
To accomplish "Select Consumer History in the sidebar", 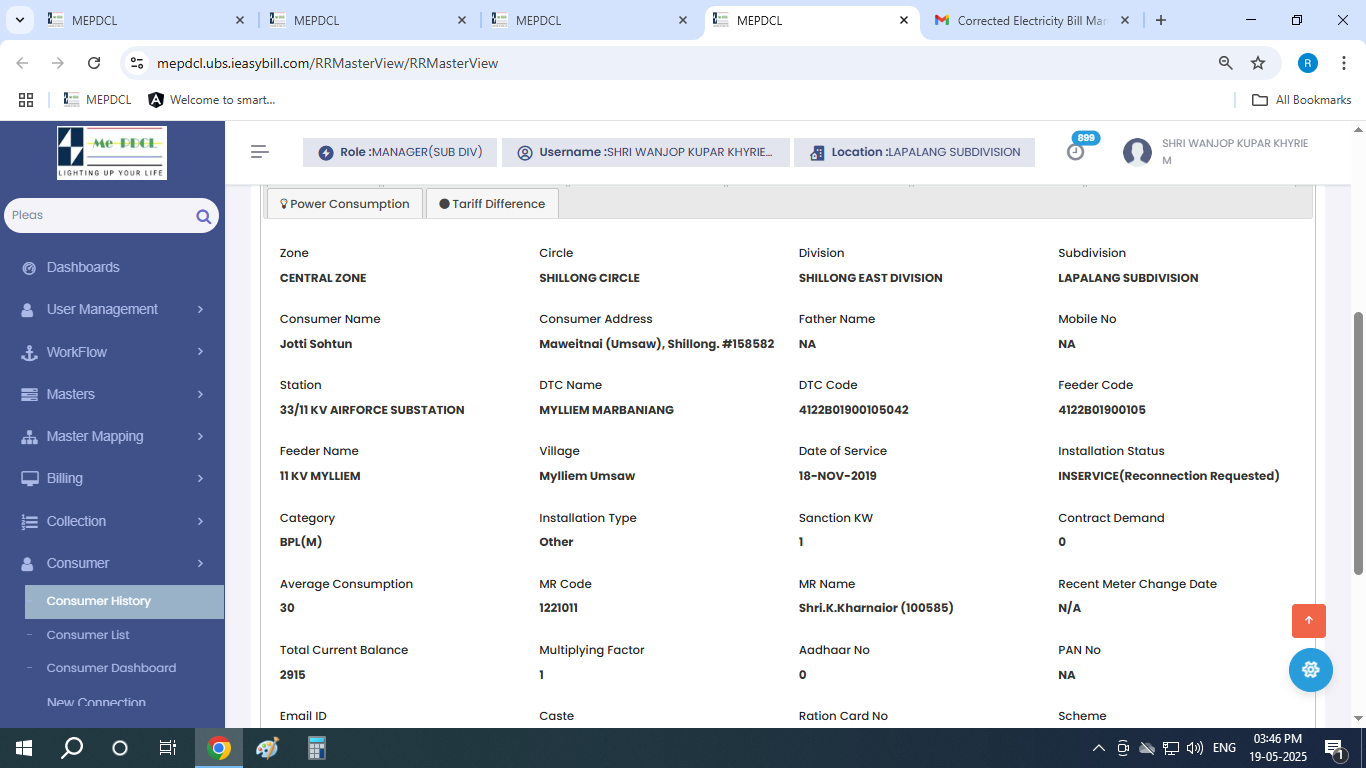I will tap(124, 601).
